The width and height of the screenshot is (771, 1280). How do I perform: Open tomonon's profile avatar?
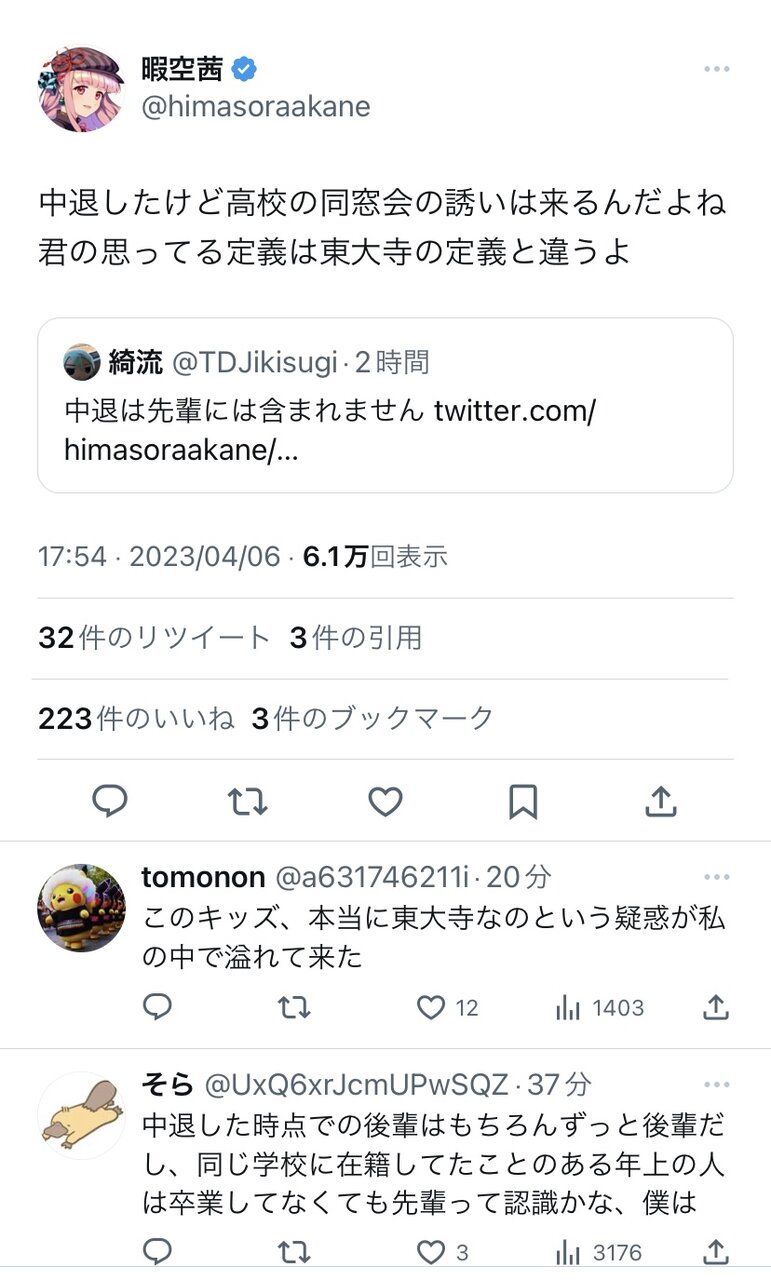pos(81,908)
